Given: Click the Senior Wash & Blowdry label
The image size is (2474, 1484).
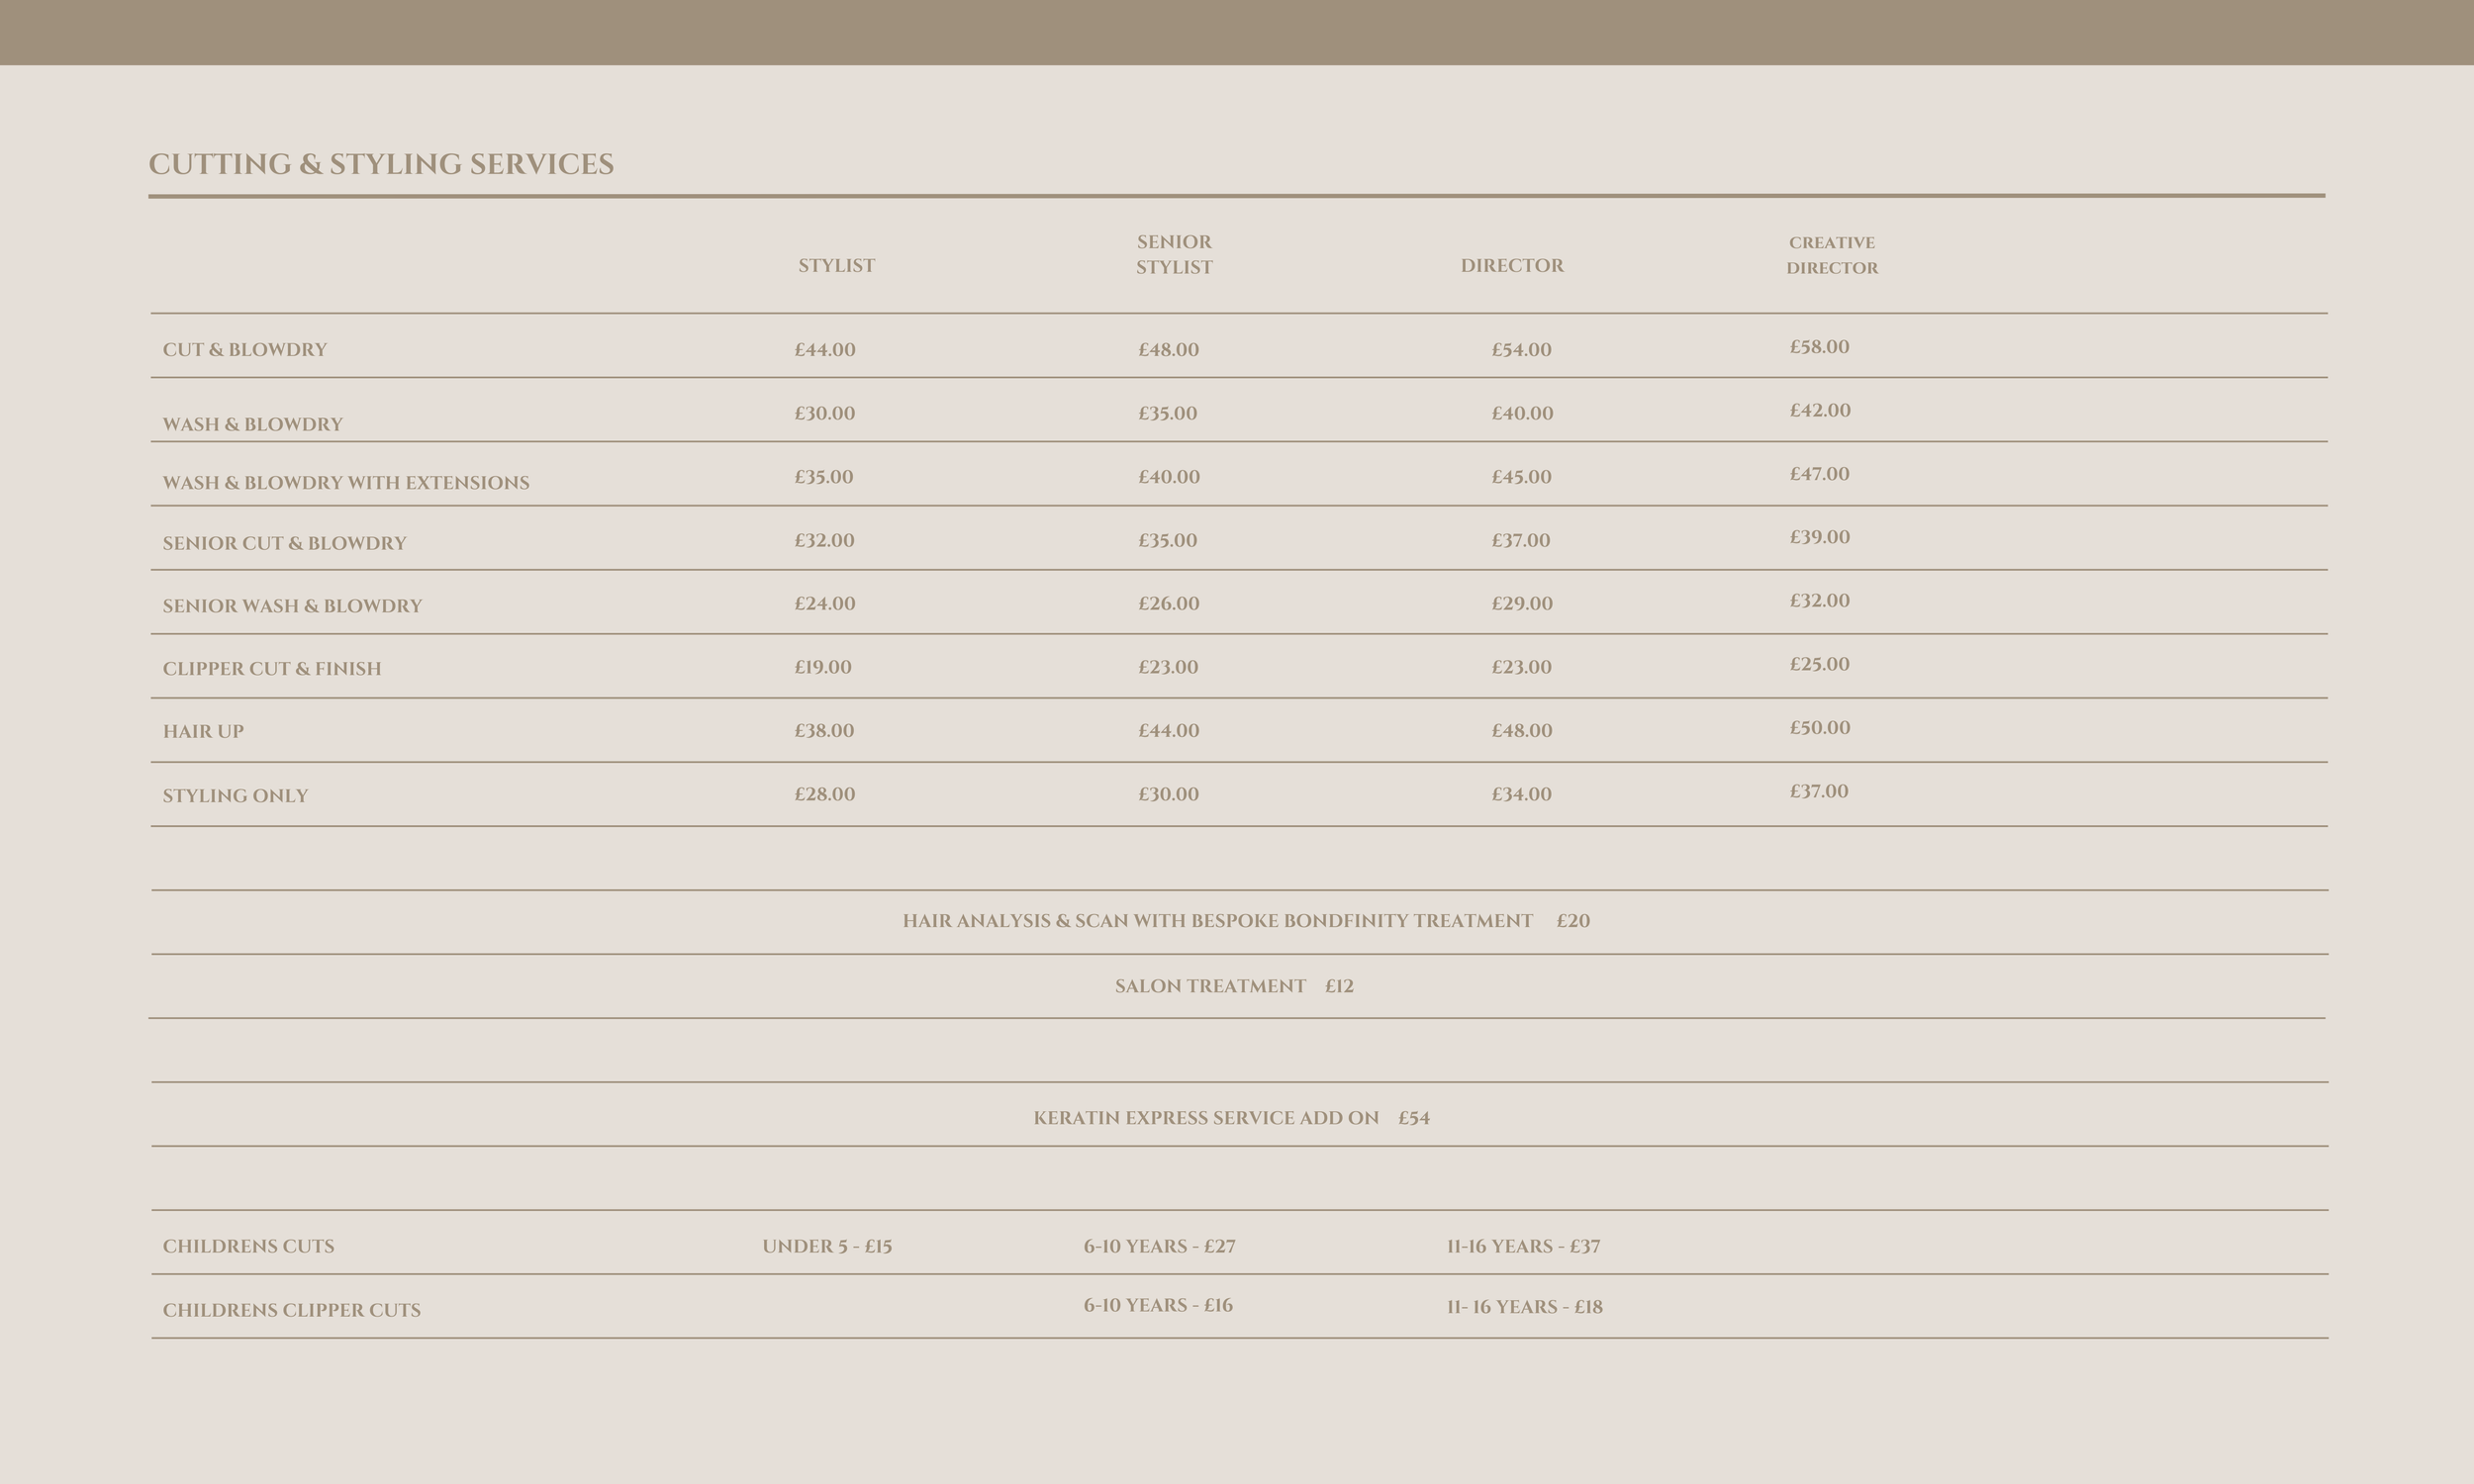Looking at the screenshot, I should [x=292, y=606].
